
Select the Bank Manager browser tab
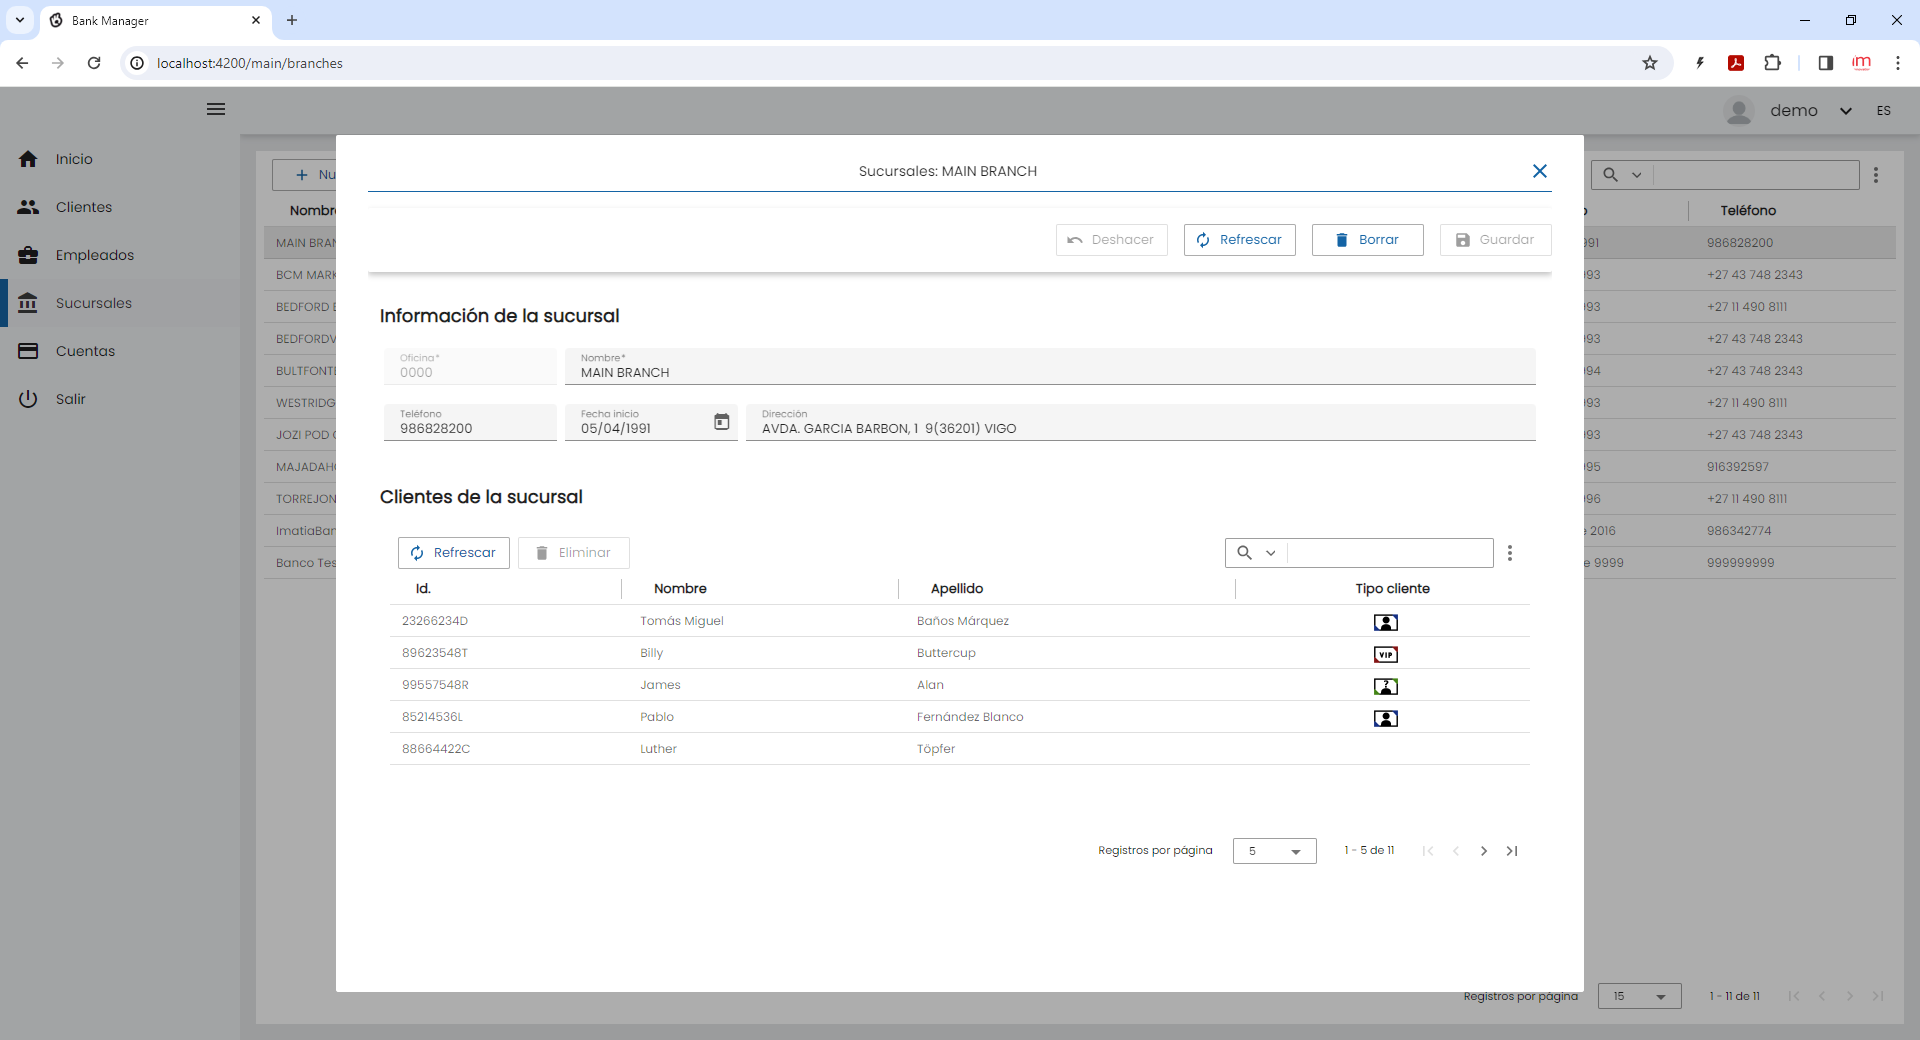(155, 20)
